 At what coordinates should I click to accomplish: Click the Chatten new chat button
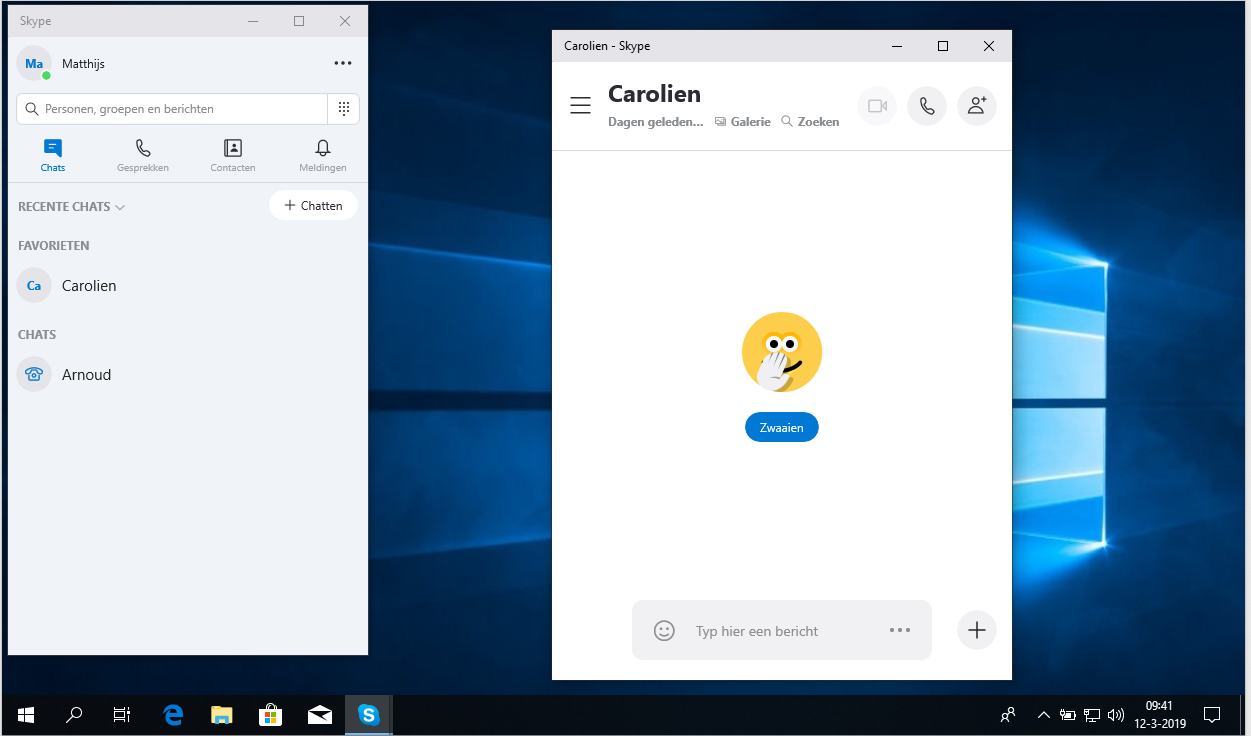[313, 205]
